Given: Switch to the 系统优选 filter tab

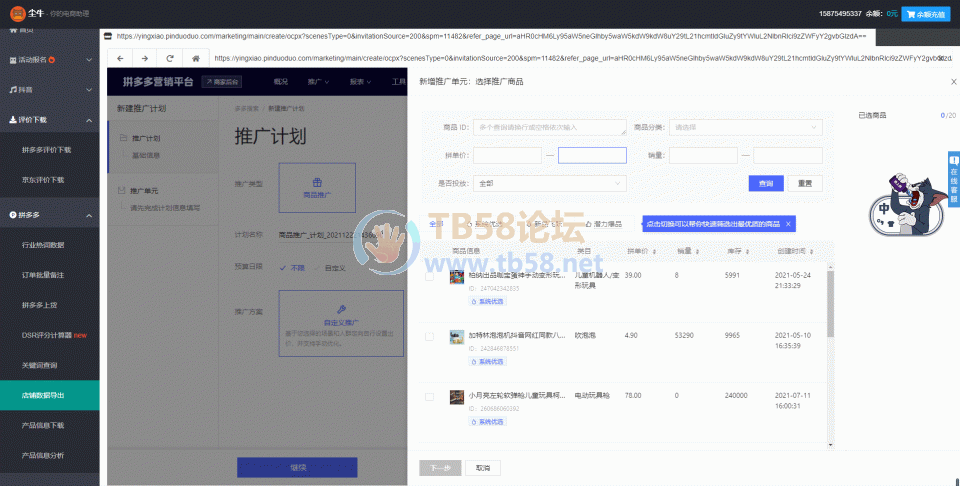Looking at the screenshot, I should pos(484,224).
